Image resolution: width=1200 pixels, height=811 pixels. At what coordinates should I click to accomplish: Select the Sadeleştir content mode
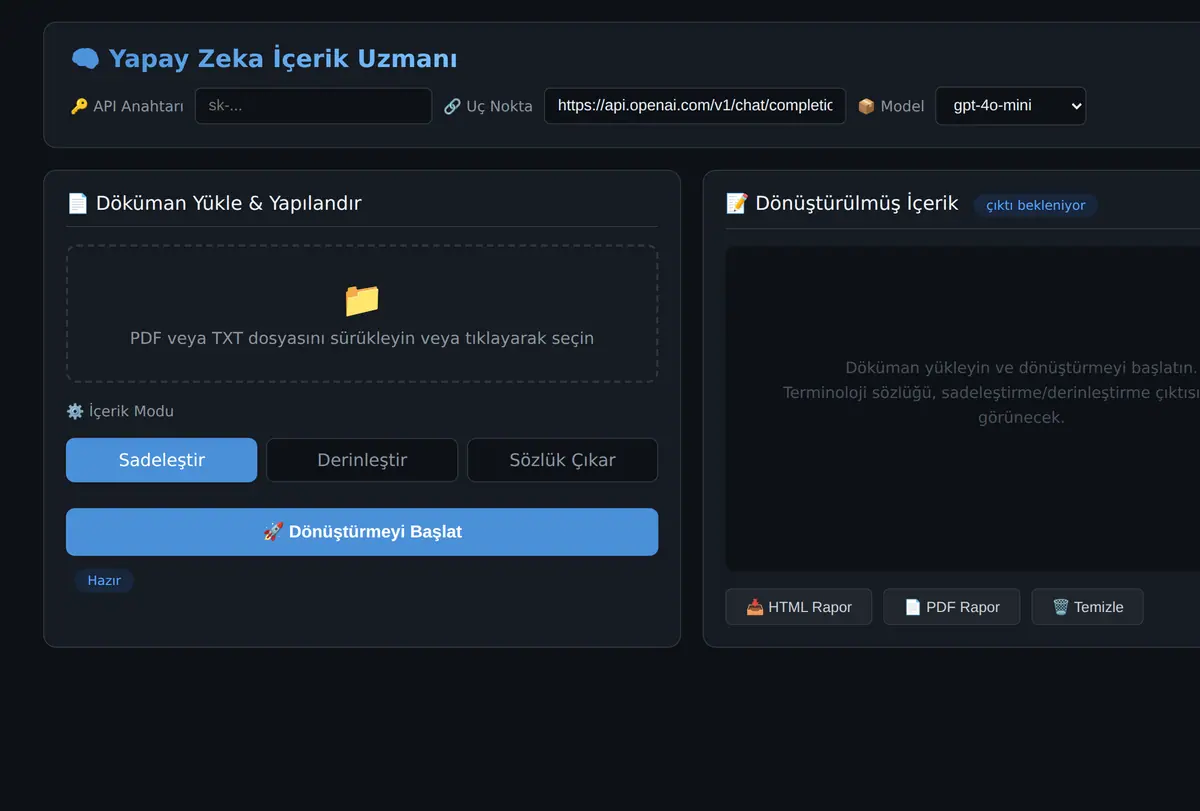(x=162, y=460)
